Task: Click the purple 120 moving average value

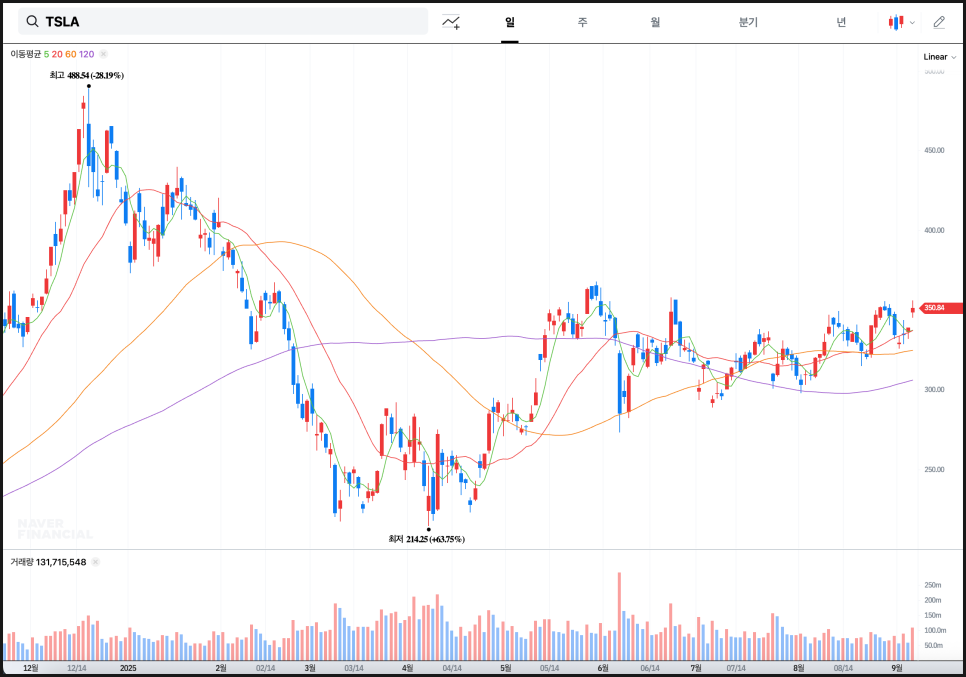Action: (87, 54)
